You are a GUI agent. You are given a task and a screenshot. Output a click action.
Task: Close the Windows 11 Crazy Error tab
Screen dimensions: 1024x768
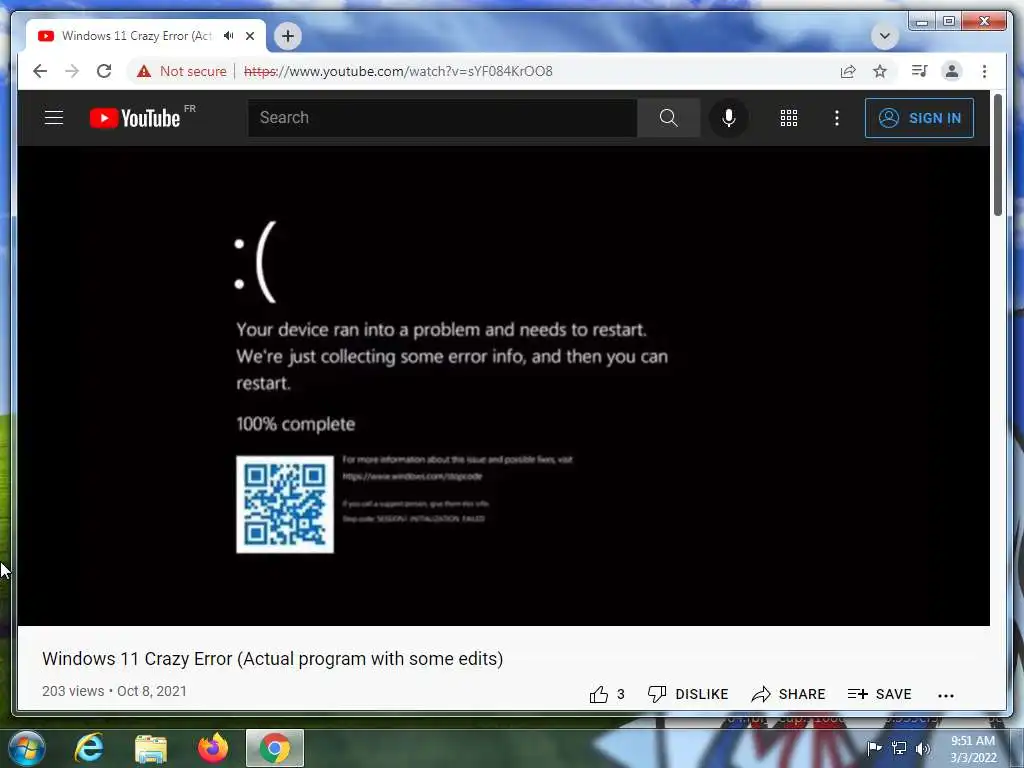pyautogui.click(x=250, y=36)
